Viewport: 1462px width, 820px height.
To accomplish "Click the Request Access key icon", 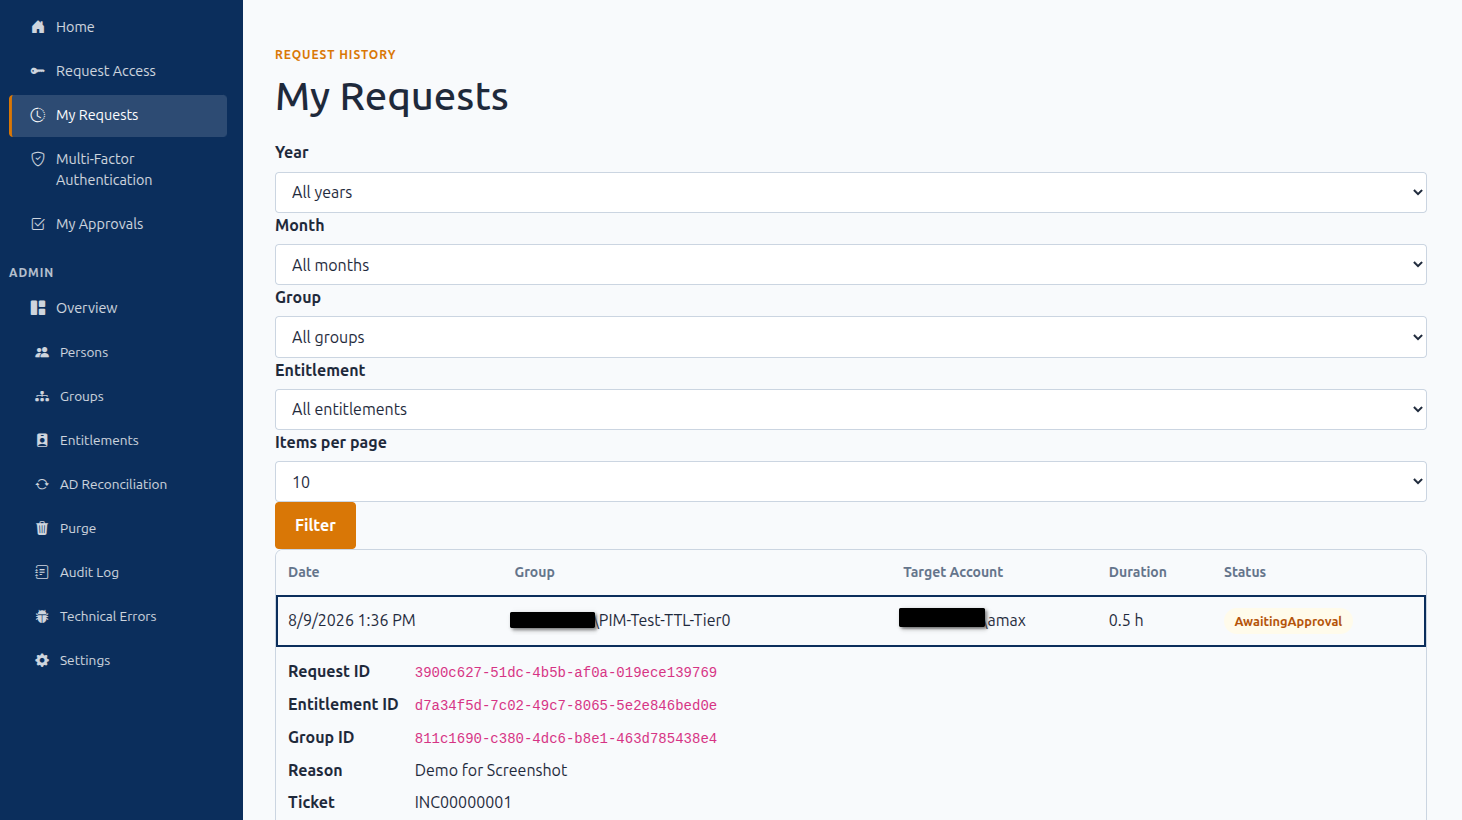I will (38, 71).
